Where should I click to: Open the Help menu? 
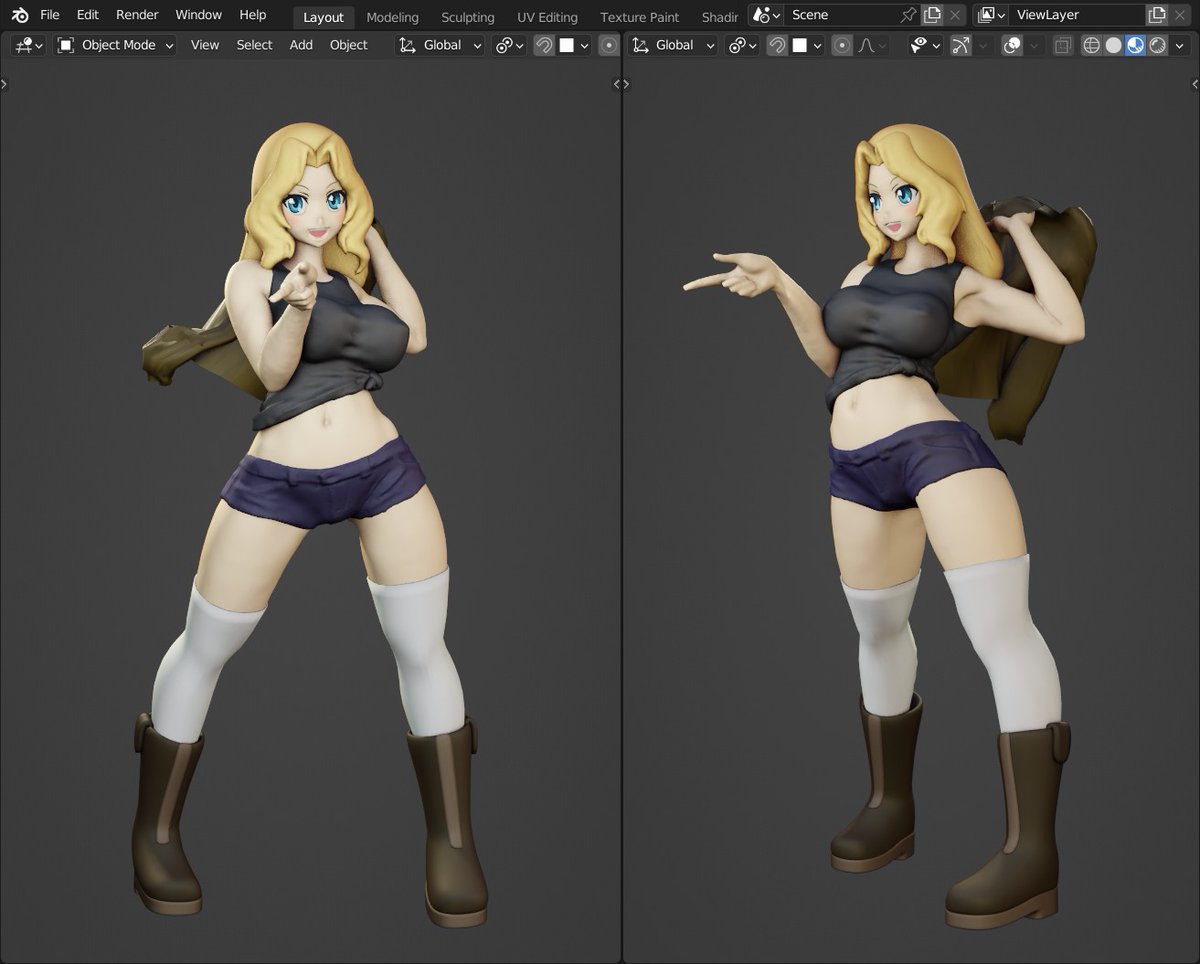click(253, 15)
